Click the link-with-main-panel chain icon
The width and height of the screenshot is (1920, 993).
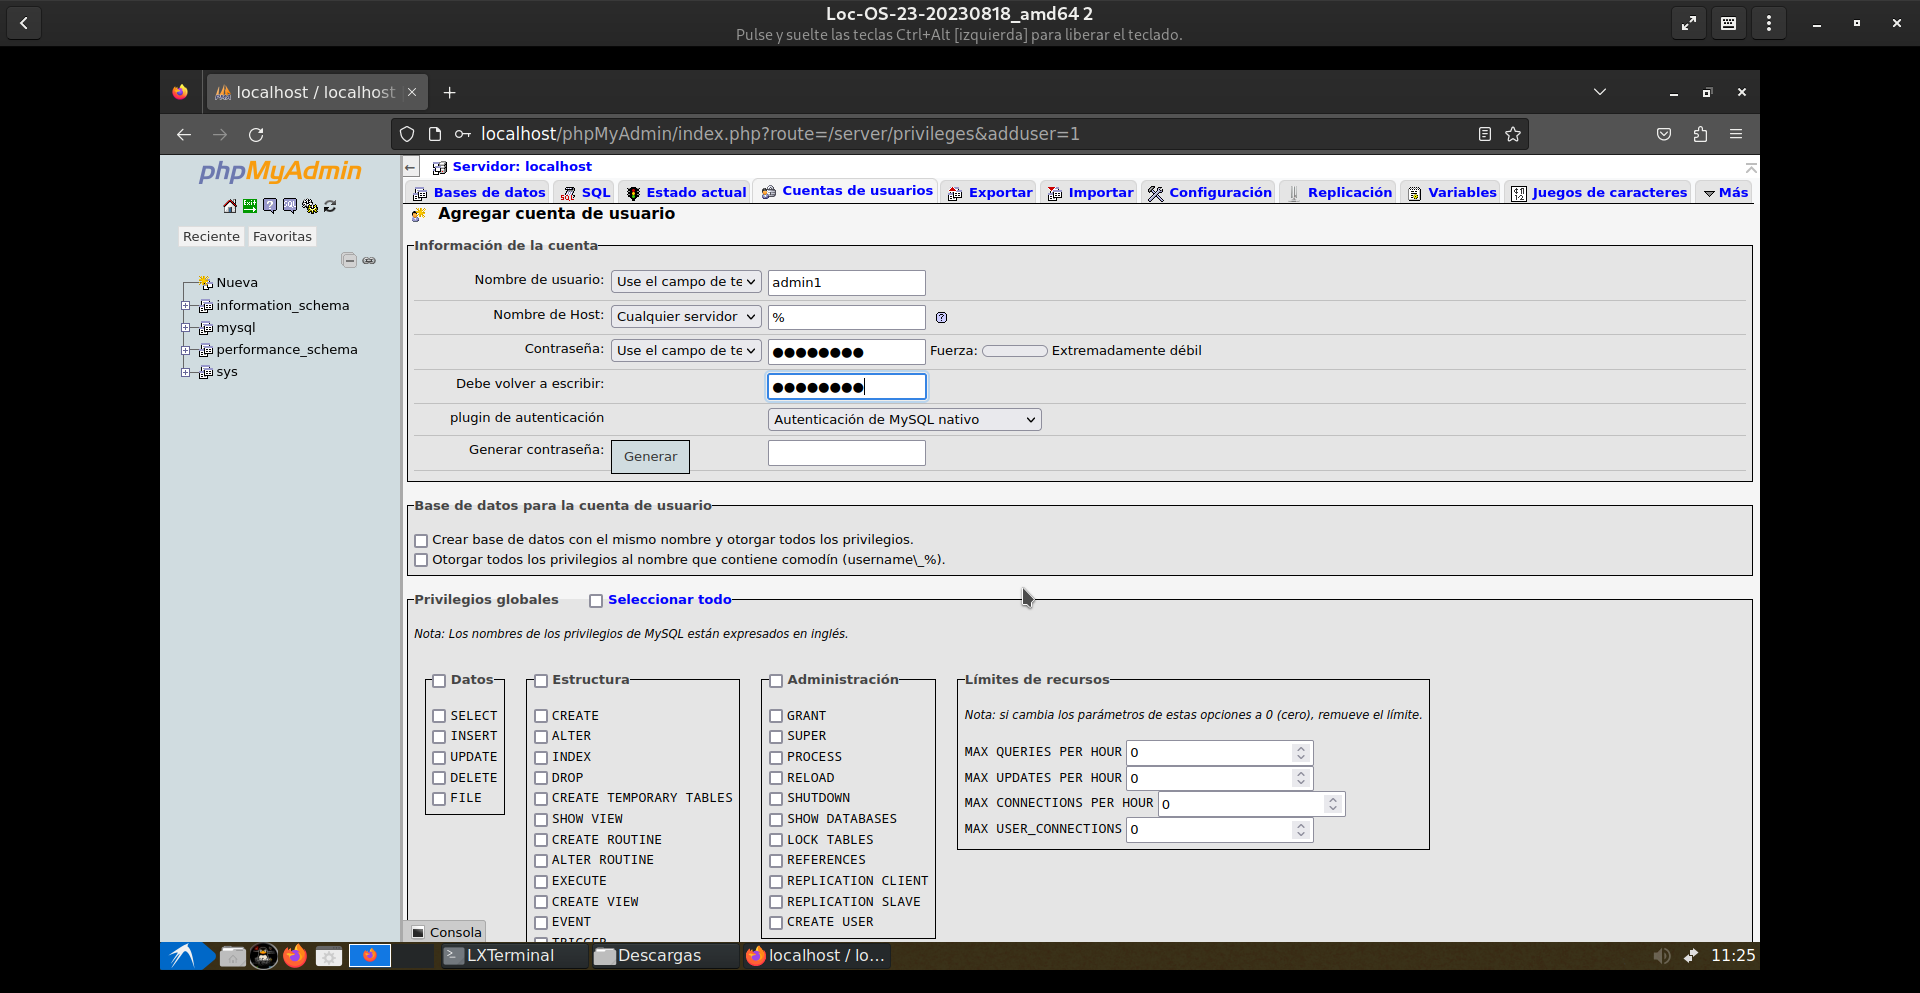coord(369,261)
